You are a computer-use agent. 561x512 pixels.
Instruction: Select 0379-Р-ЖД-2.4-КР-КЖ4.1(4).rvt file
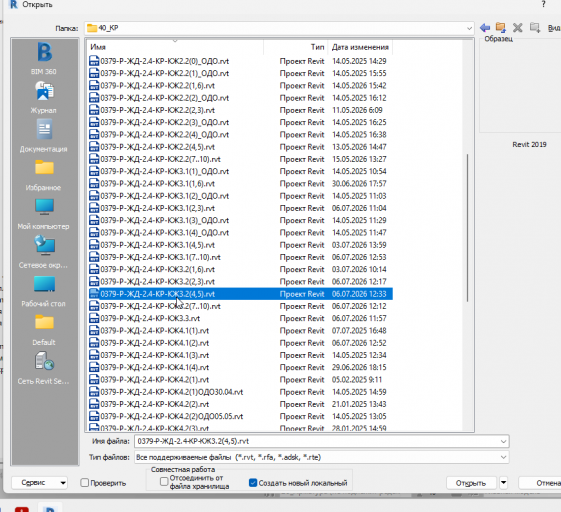240,367
